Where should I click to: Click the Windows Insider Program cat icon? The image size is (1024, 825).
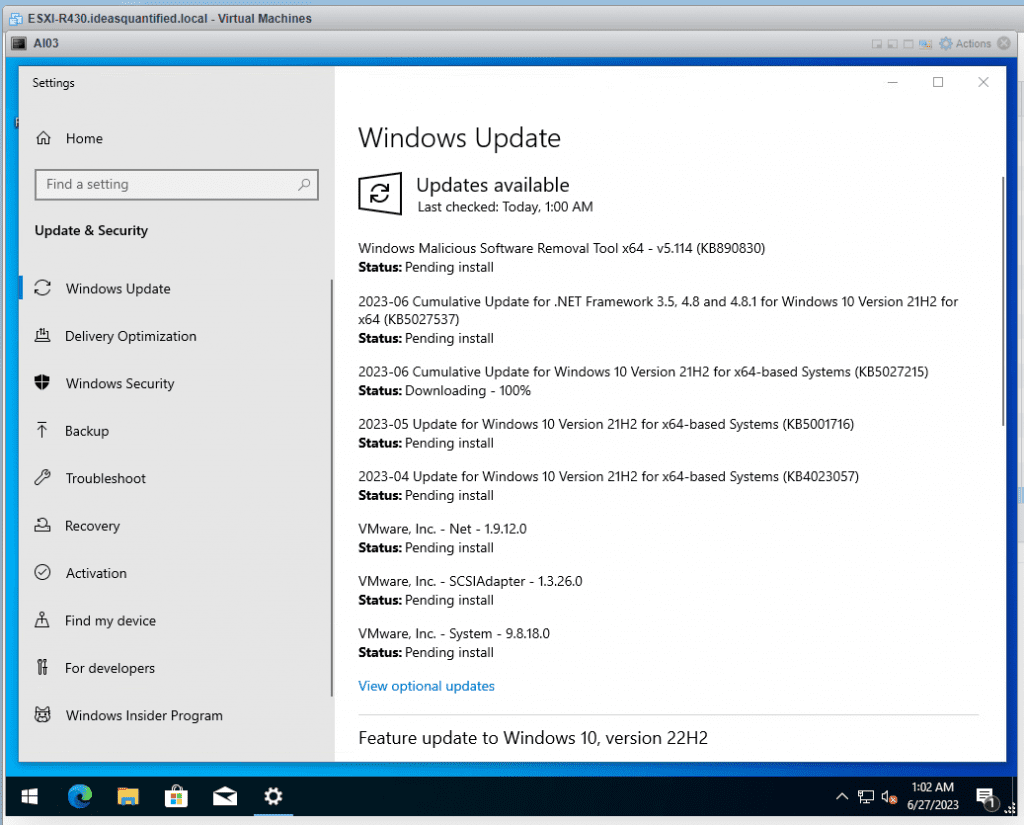[42, 715]
